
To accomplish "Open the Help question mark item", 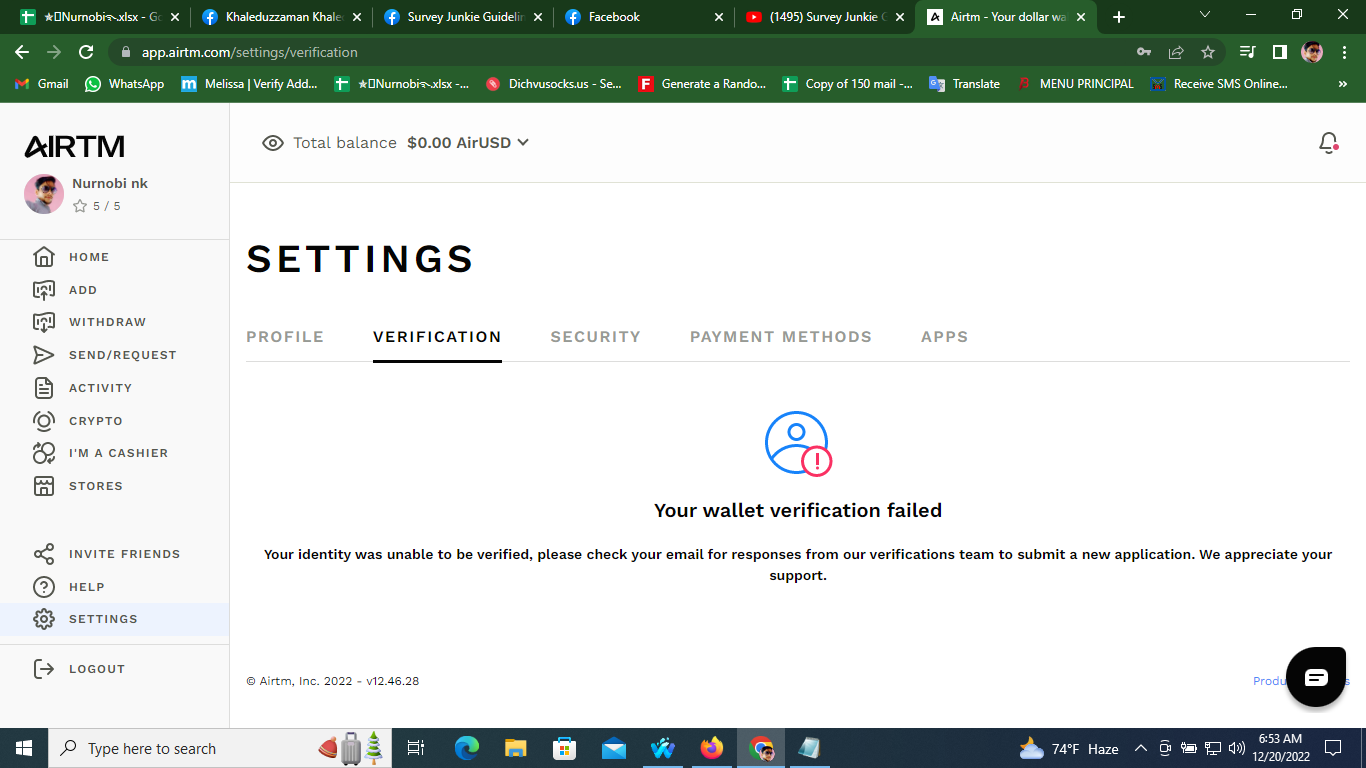I will pos(44,587).
